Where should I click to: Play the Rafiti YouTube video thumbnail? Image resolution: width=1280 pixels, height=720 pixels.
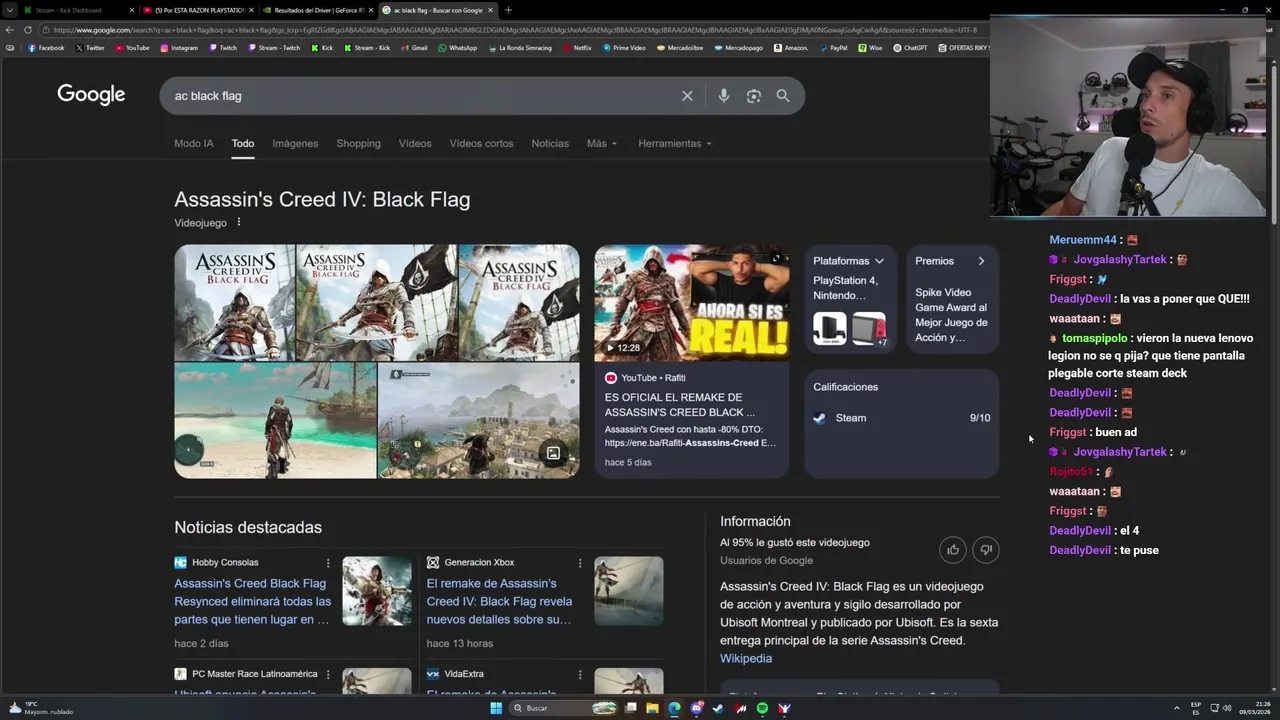[691, 303]
